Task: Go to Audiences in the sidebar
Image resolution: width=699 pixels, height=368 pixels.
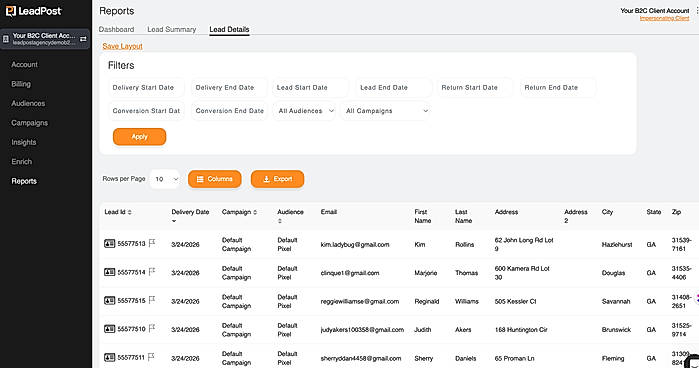Action: (28, 103)
